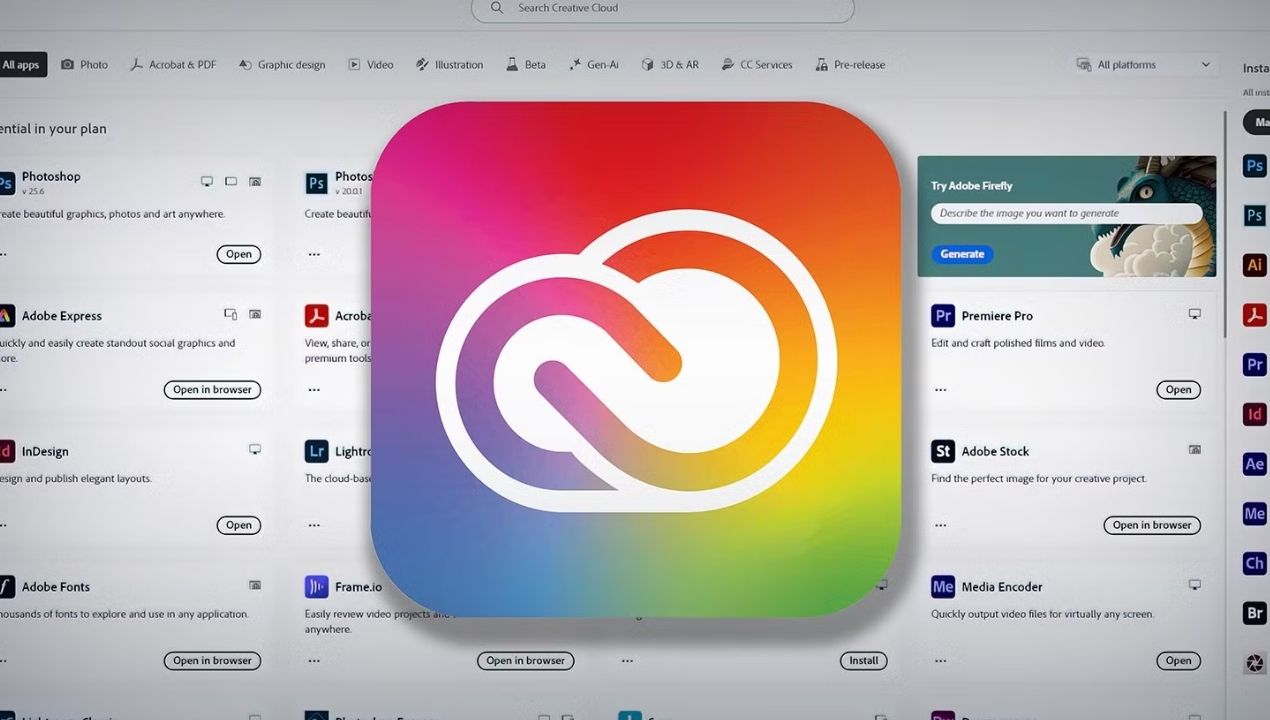Click the Adobe Stock app icon
The image size is (1270, 720).
coord(942,451)
